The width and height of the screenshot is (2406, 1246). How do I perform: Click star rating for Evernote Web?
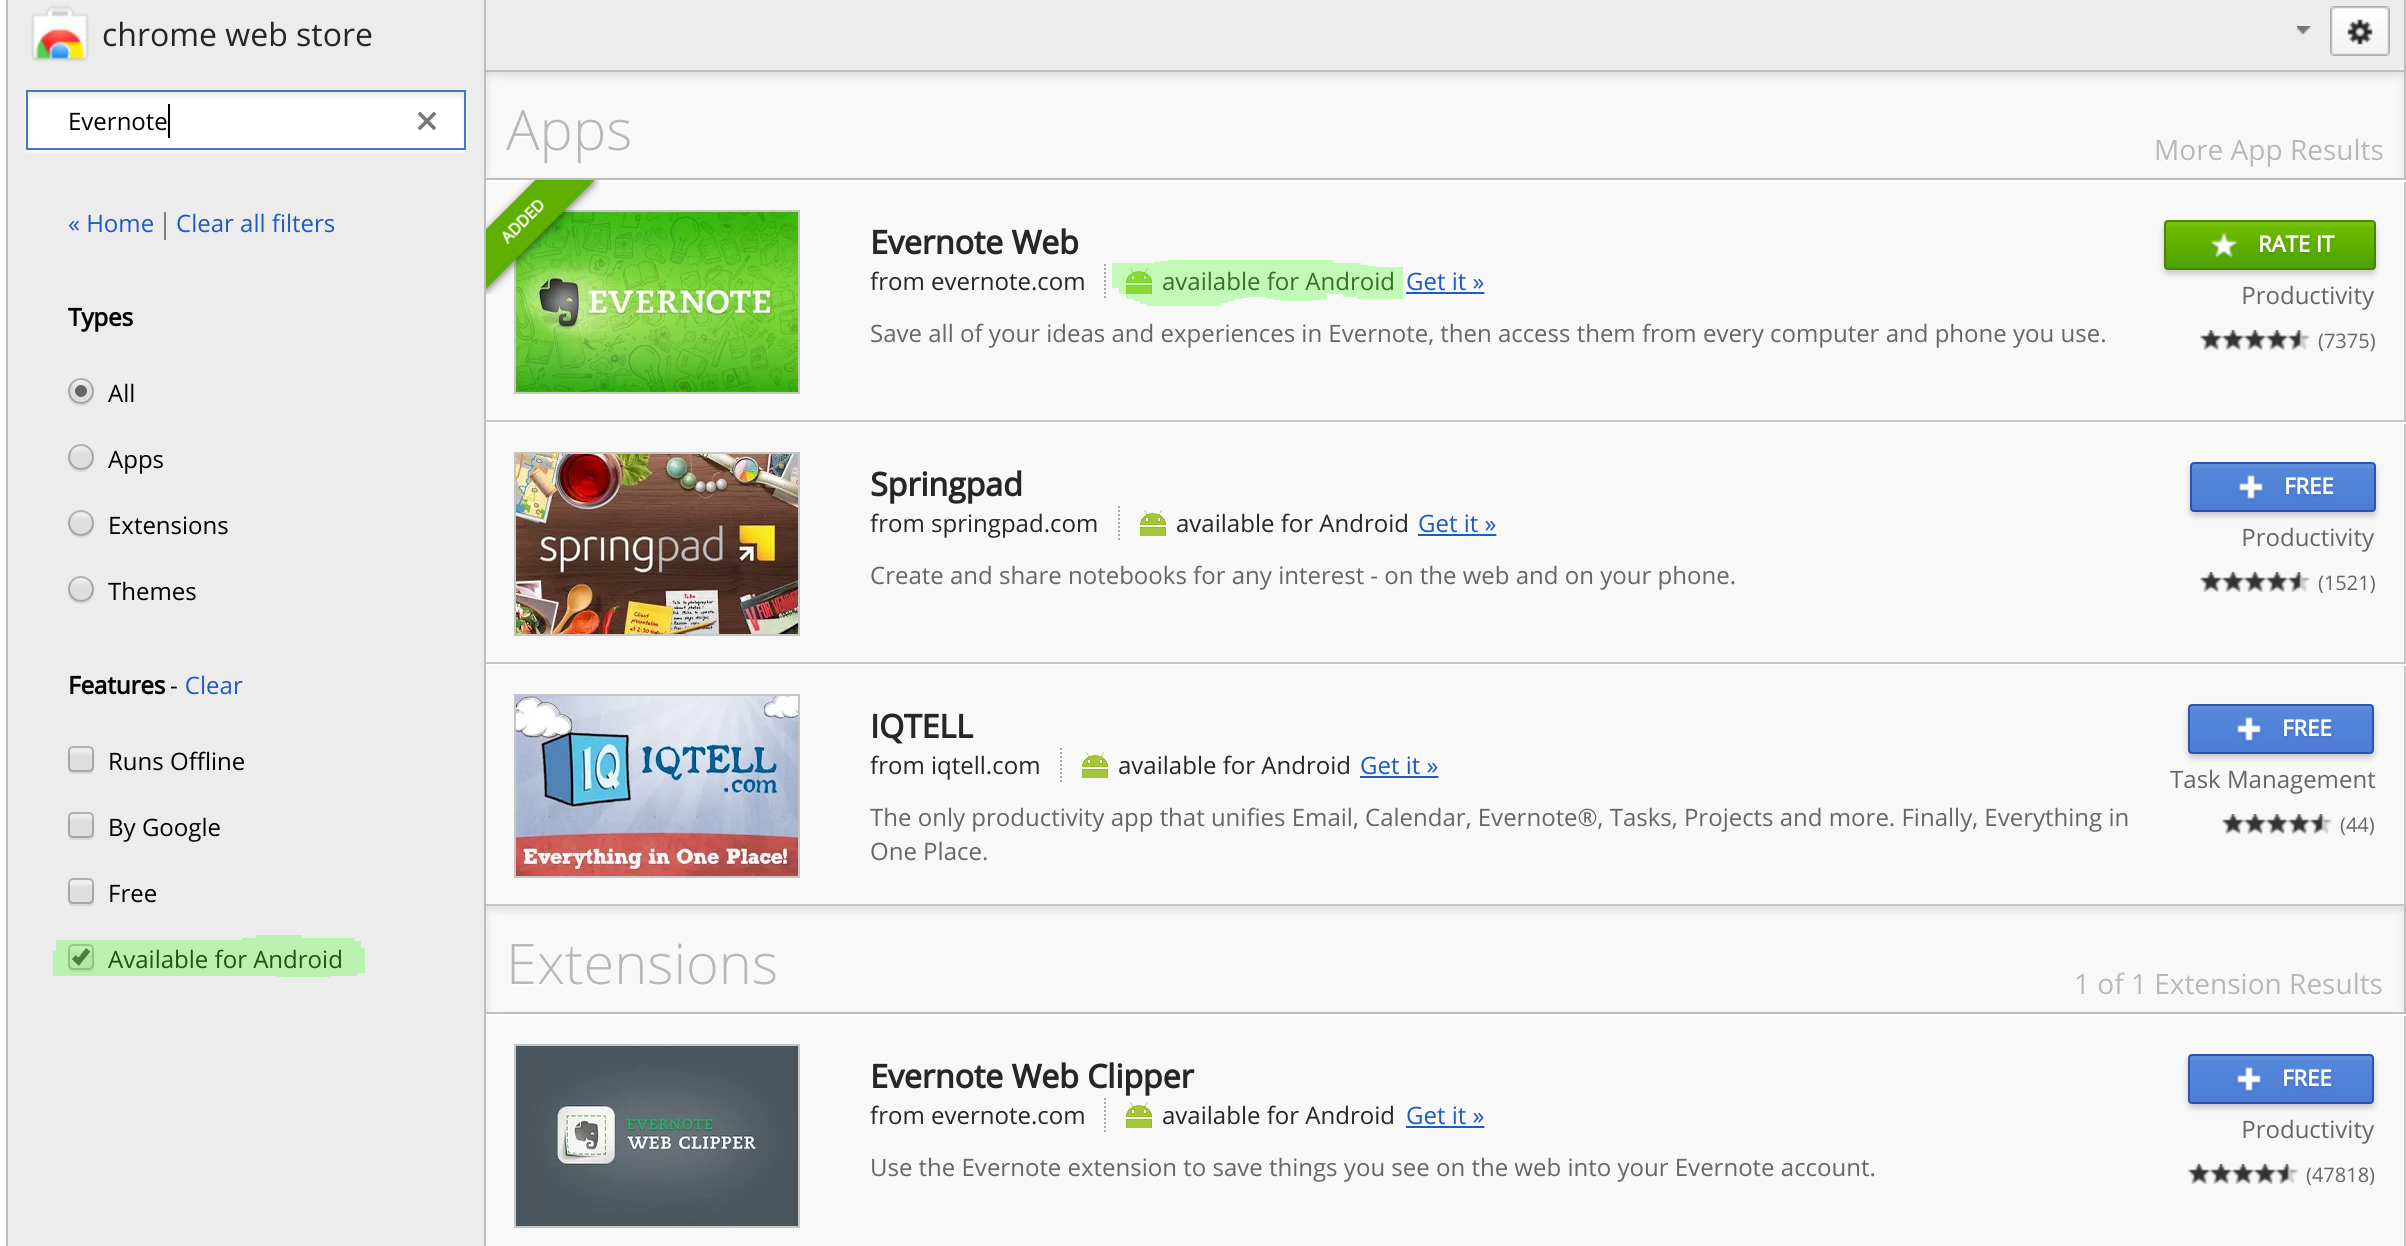[2254, 341]
